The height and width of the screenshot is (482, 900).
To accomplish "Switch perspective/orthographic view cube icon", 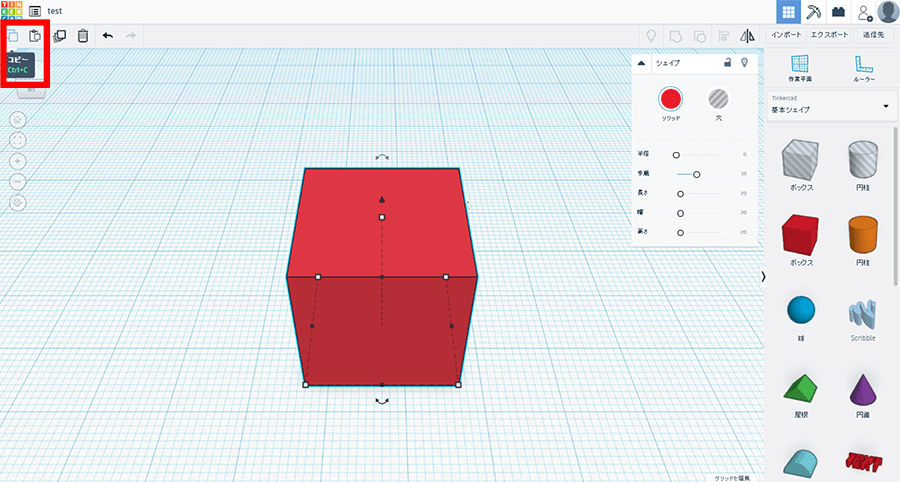I will (18, 203).
